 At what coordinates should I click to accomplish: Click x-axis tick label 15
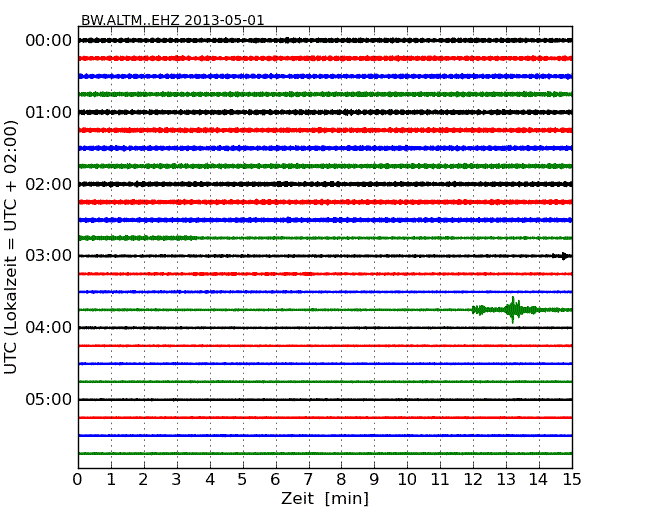click(572, 480)
